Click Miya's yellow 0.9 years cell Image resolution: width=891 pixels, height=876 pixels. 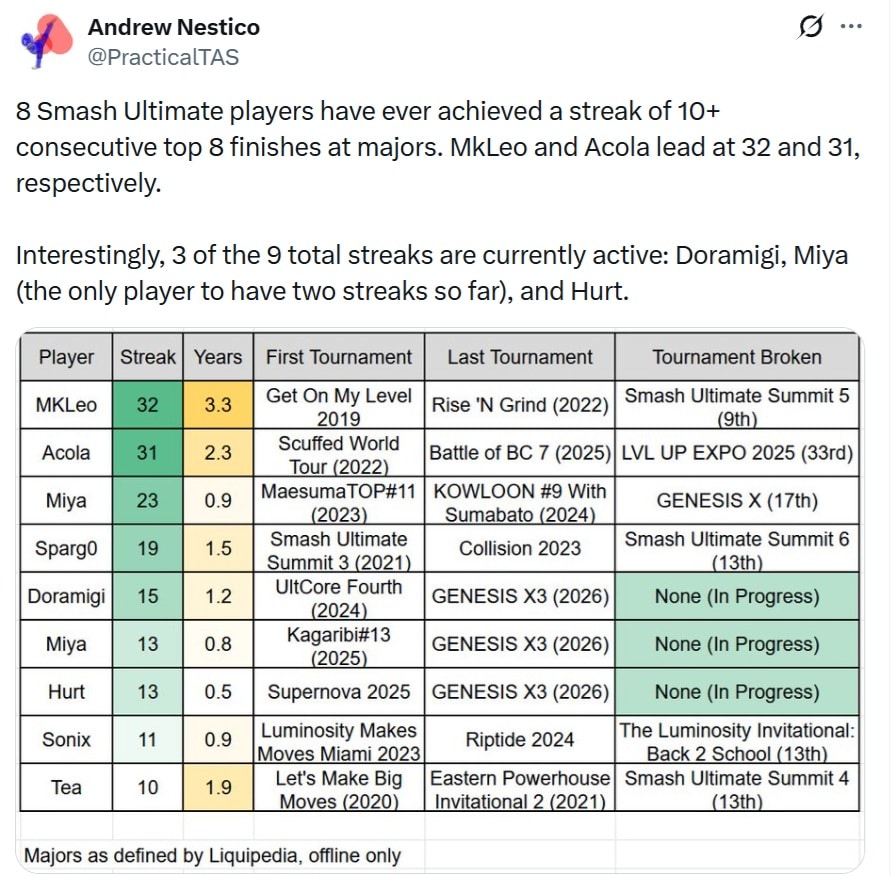pos(217,501)
